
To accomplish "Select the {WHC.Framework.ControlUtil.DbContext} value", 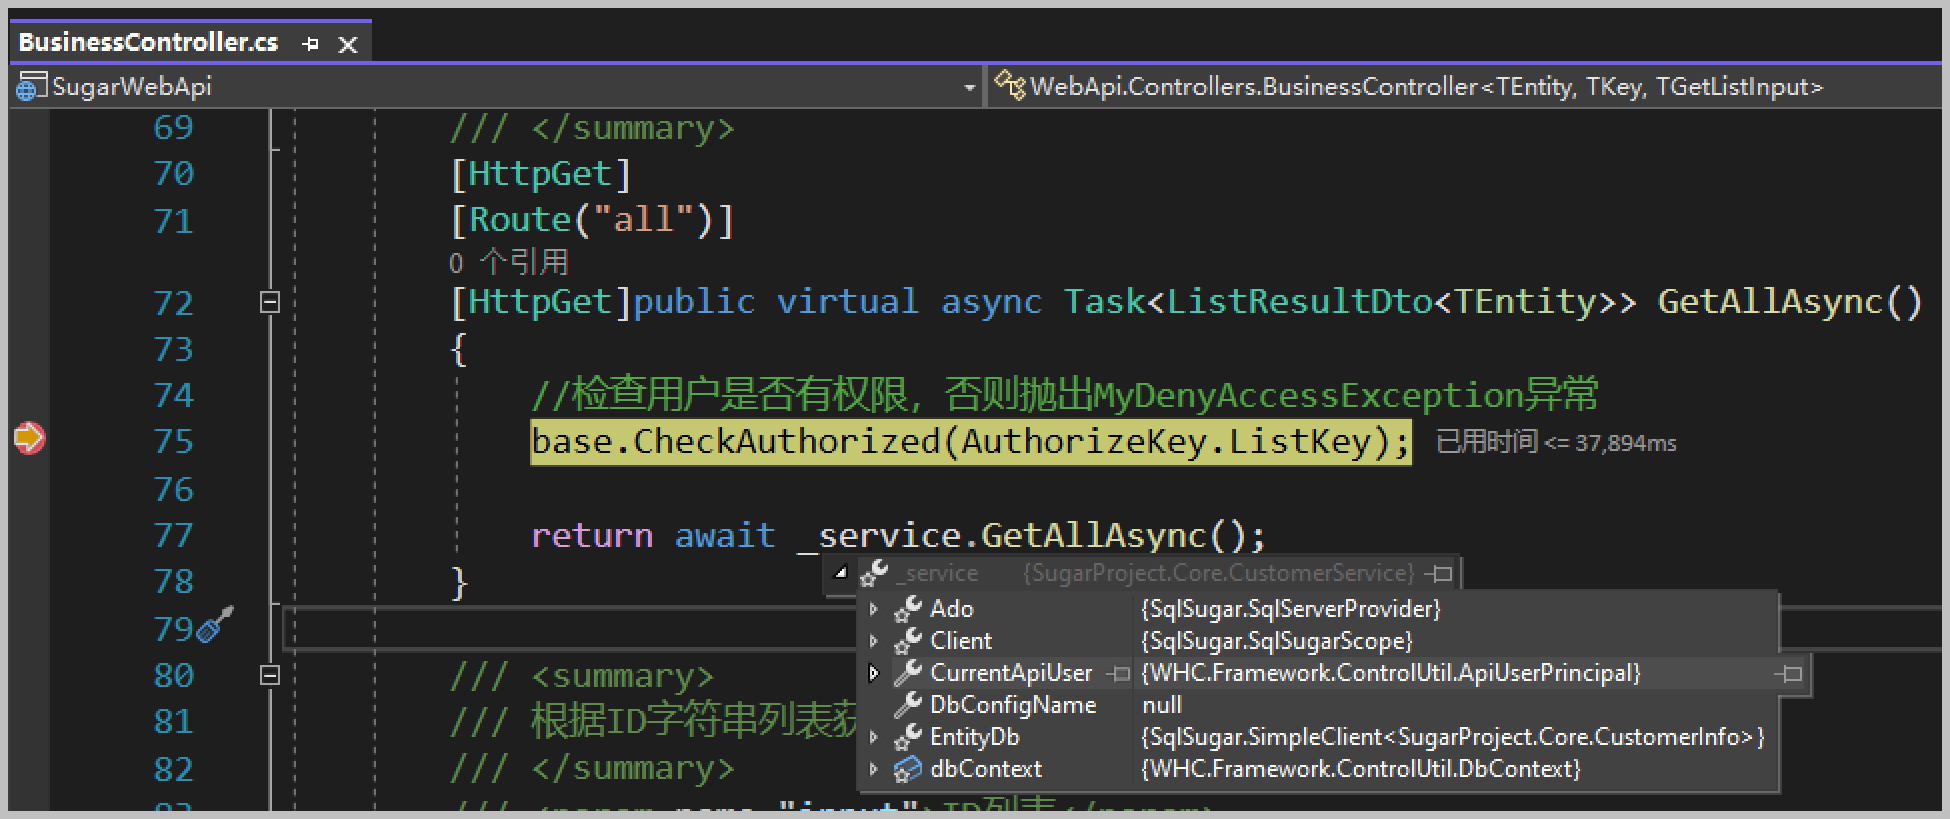I will pyautogui.click(x=1361, y=769).
